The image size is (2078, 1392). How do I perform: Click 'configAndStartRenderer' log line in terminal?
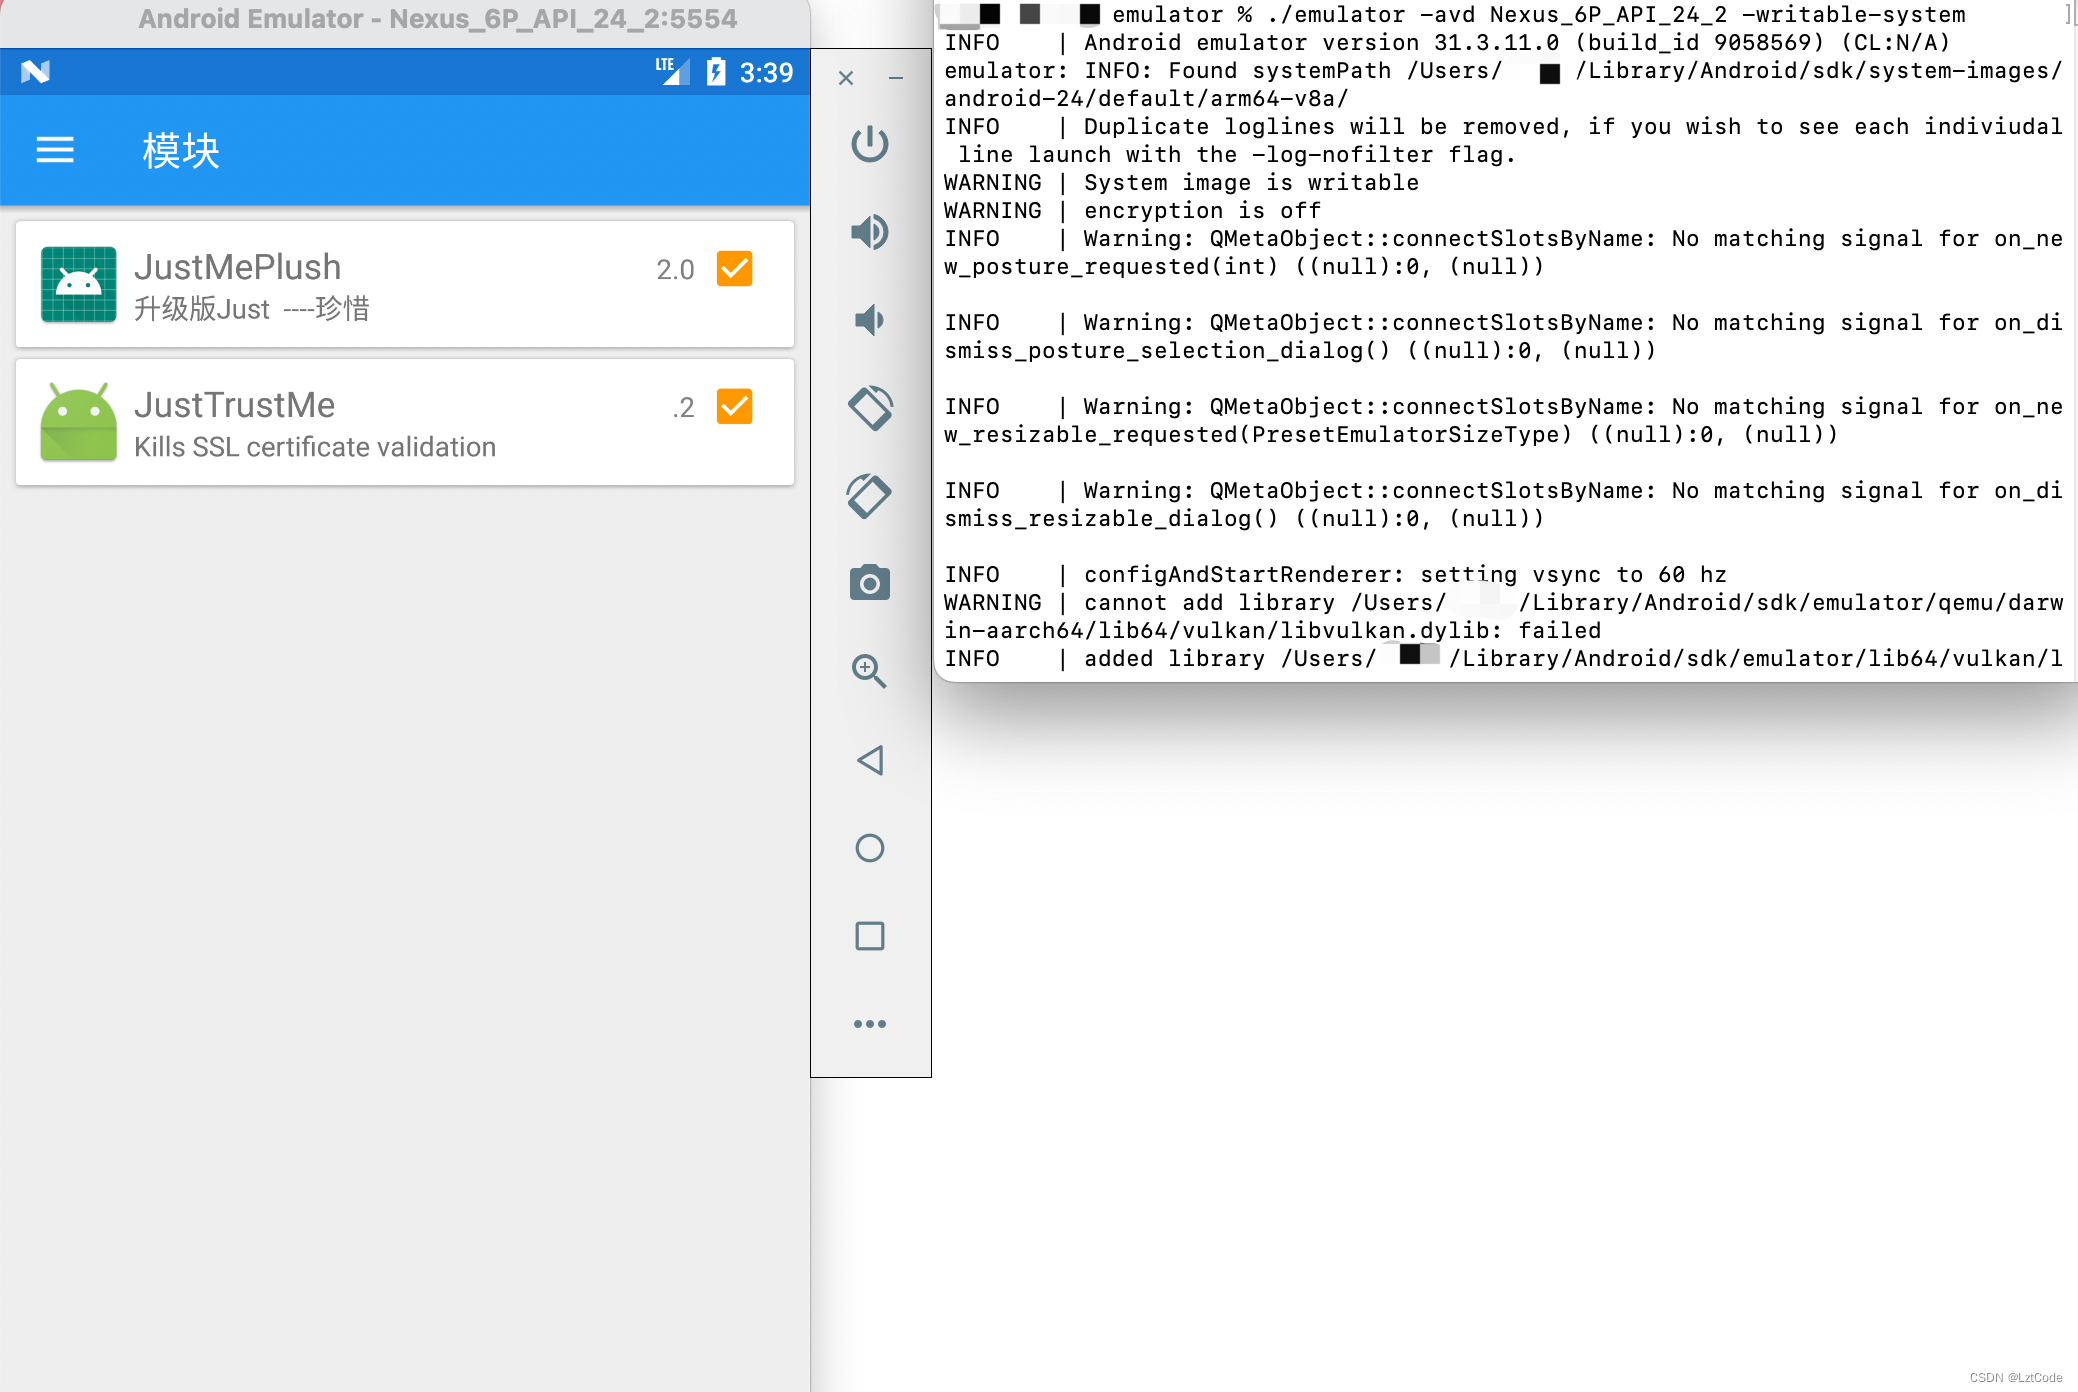(1336, 575)
